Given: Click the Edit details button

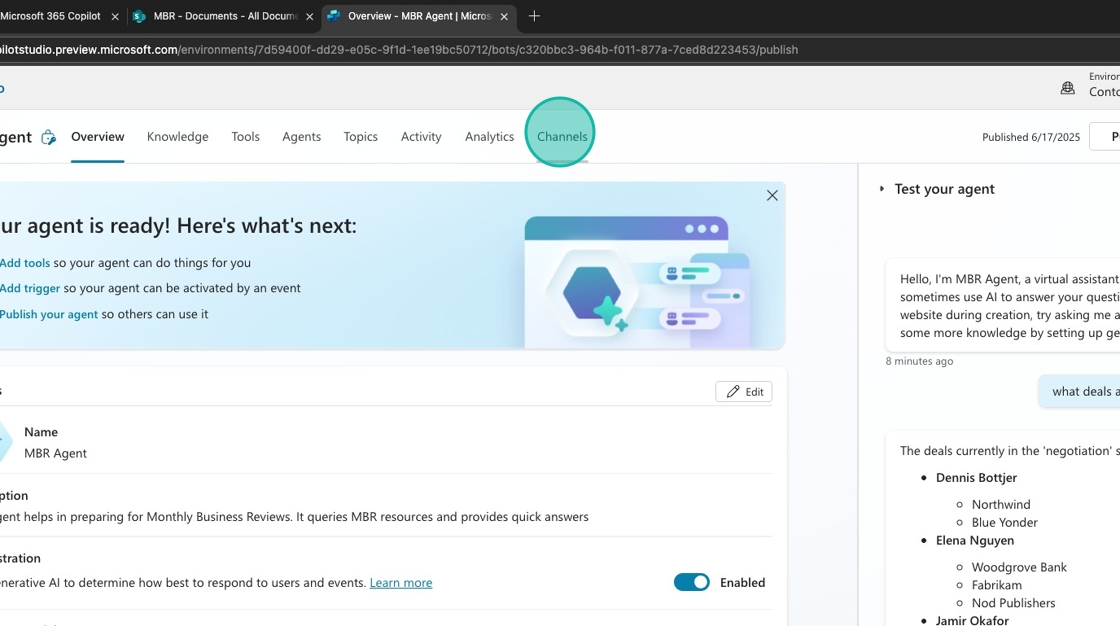Looking at the screenshot, I should (x=744, y=392).
